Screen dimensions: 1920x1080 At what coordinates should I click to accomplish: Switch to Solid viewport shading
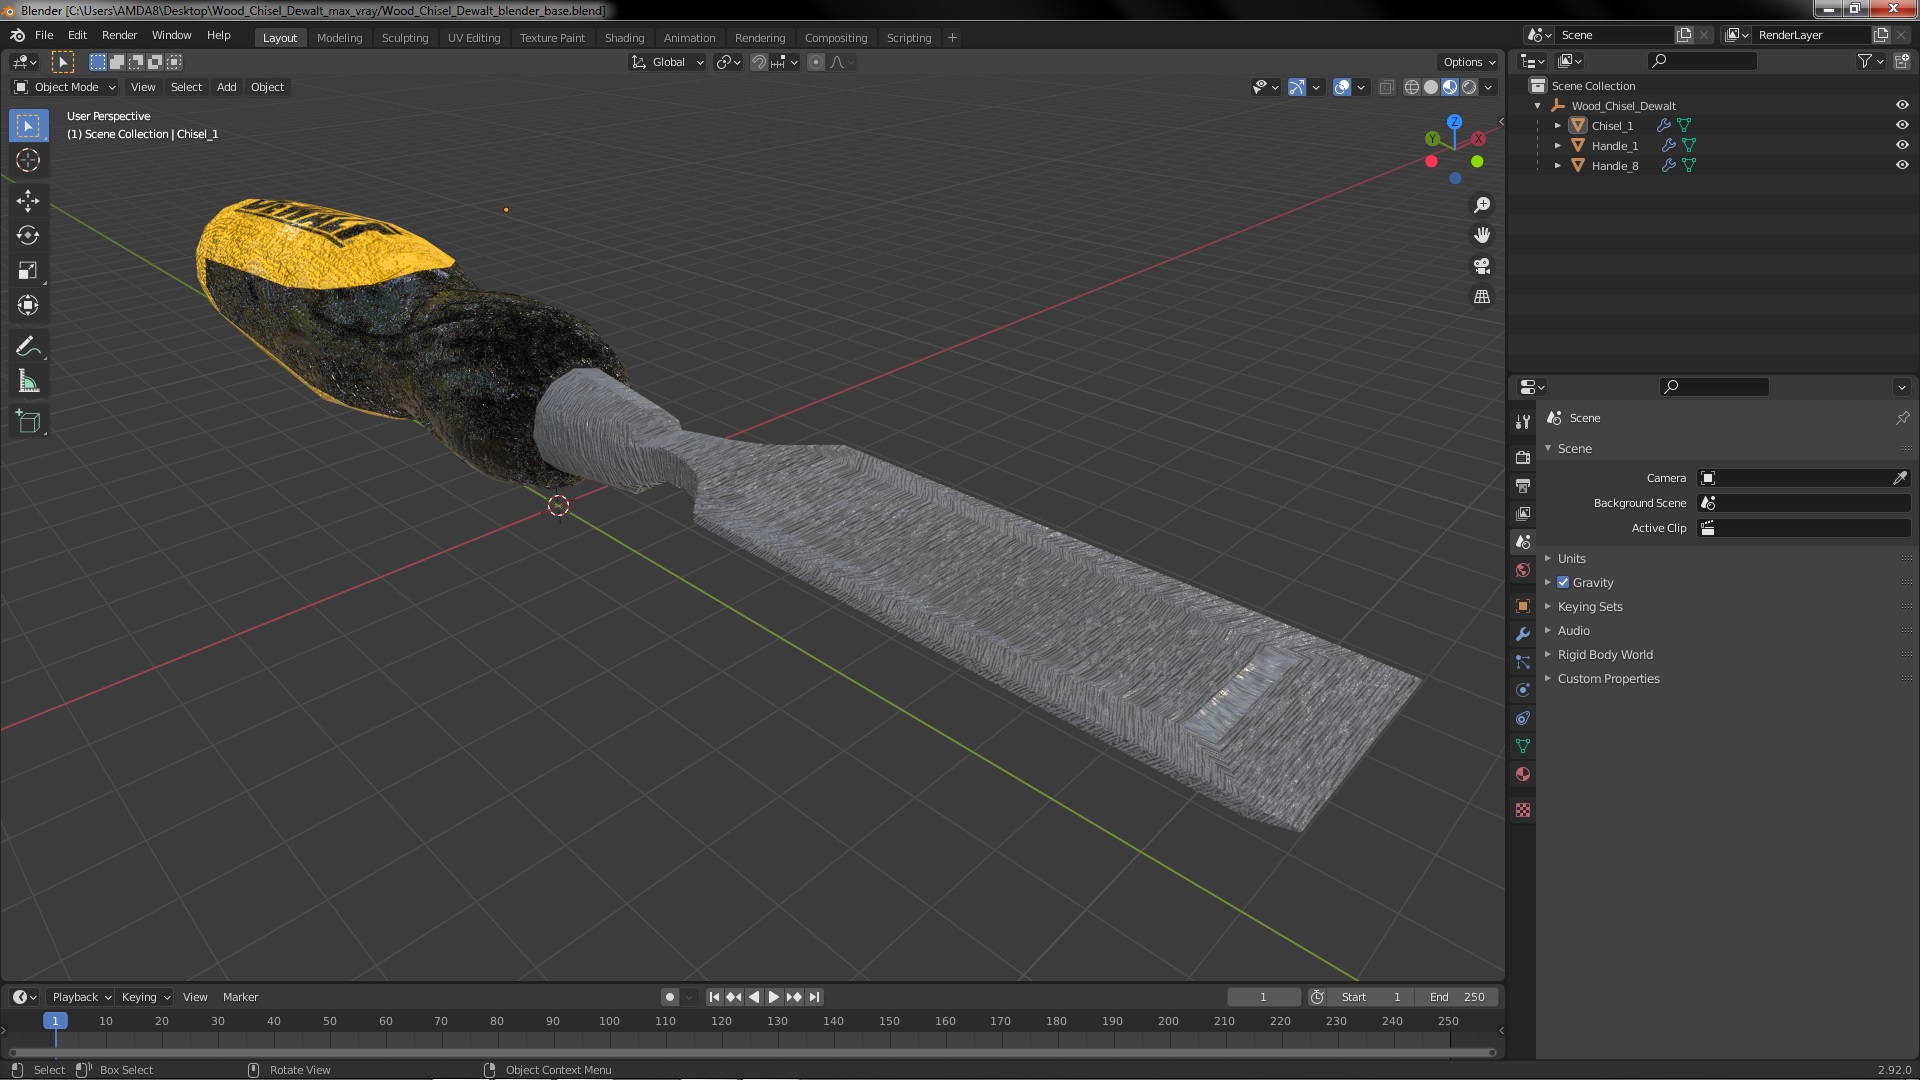(x=1431, y=87)
